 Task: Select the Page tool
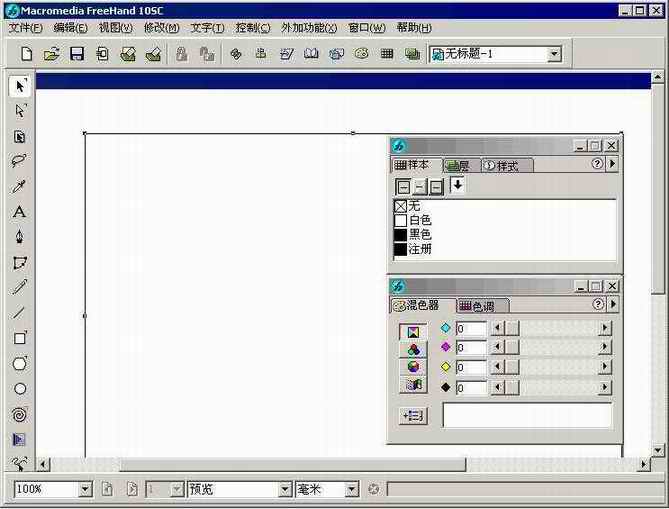[x=20, y=137]
